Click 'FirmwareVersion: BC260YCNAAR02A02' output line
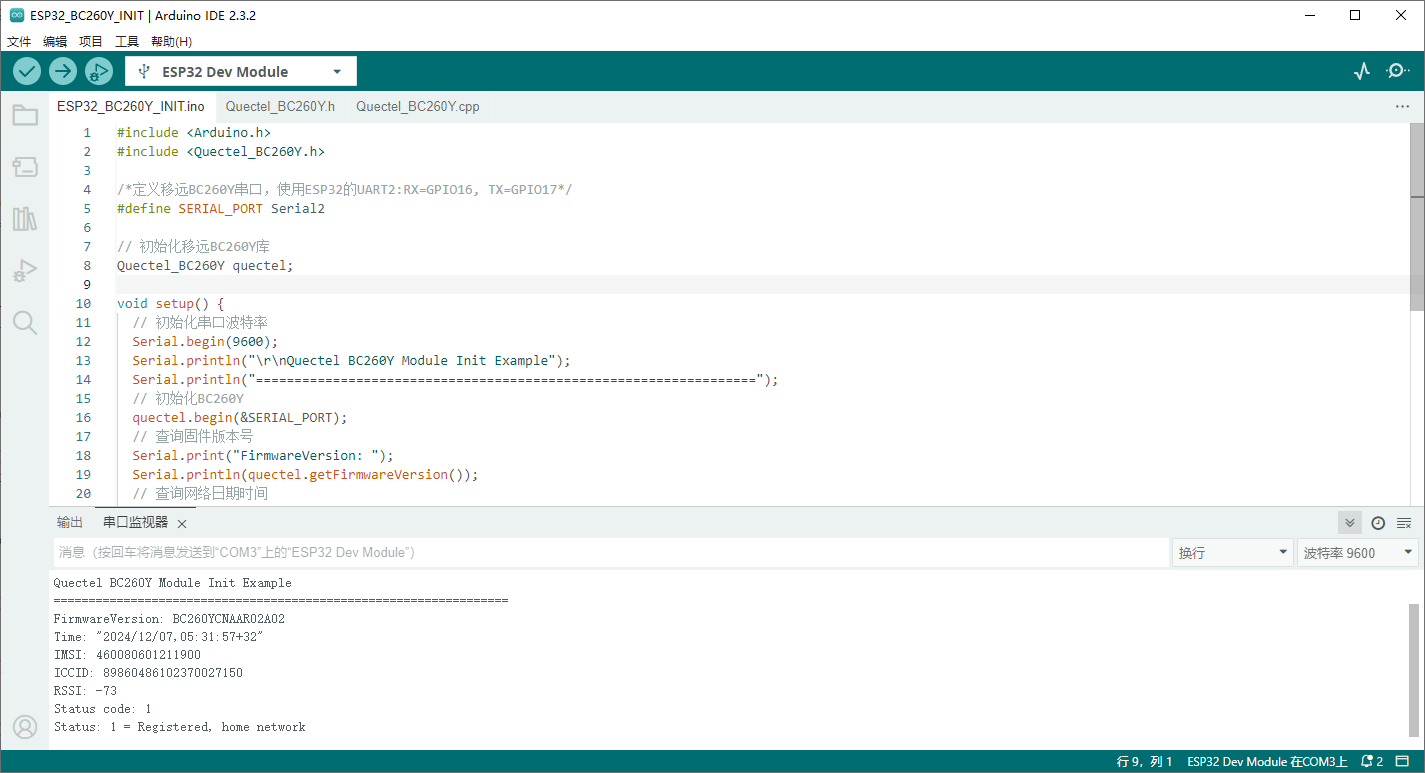This screenshot has height=773, width=1425. pyautogui.click(x=169, y=619)
